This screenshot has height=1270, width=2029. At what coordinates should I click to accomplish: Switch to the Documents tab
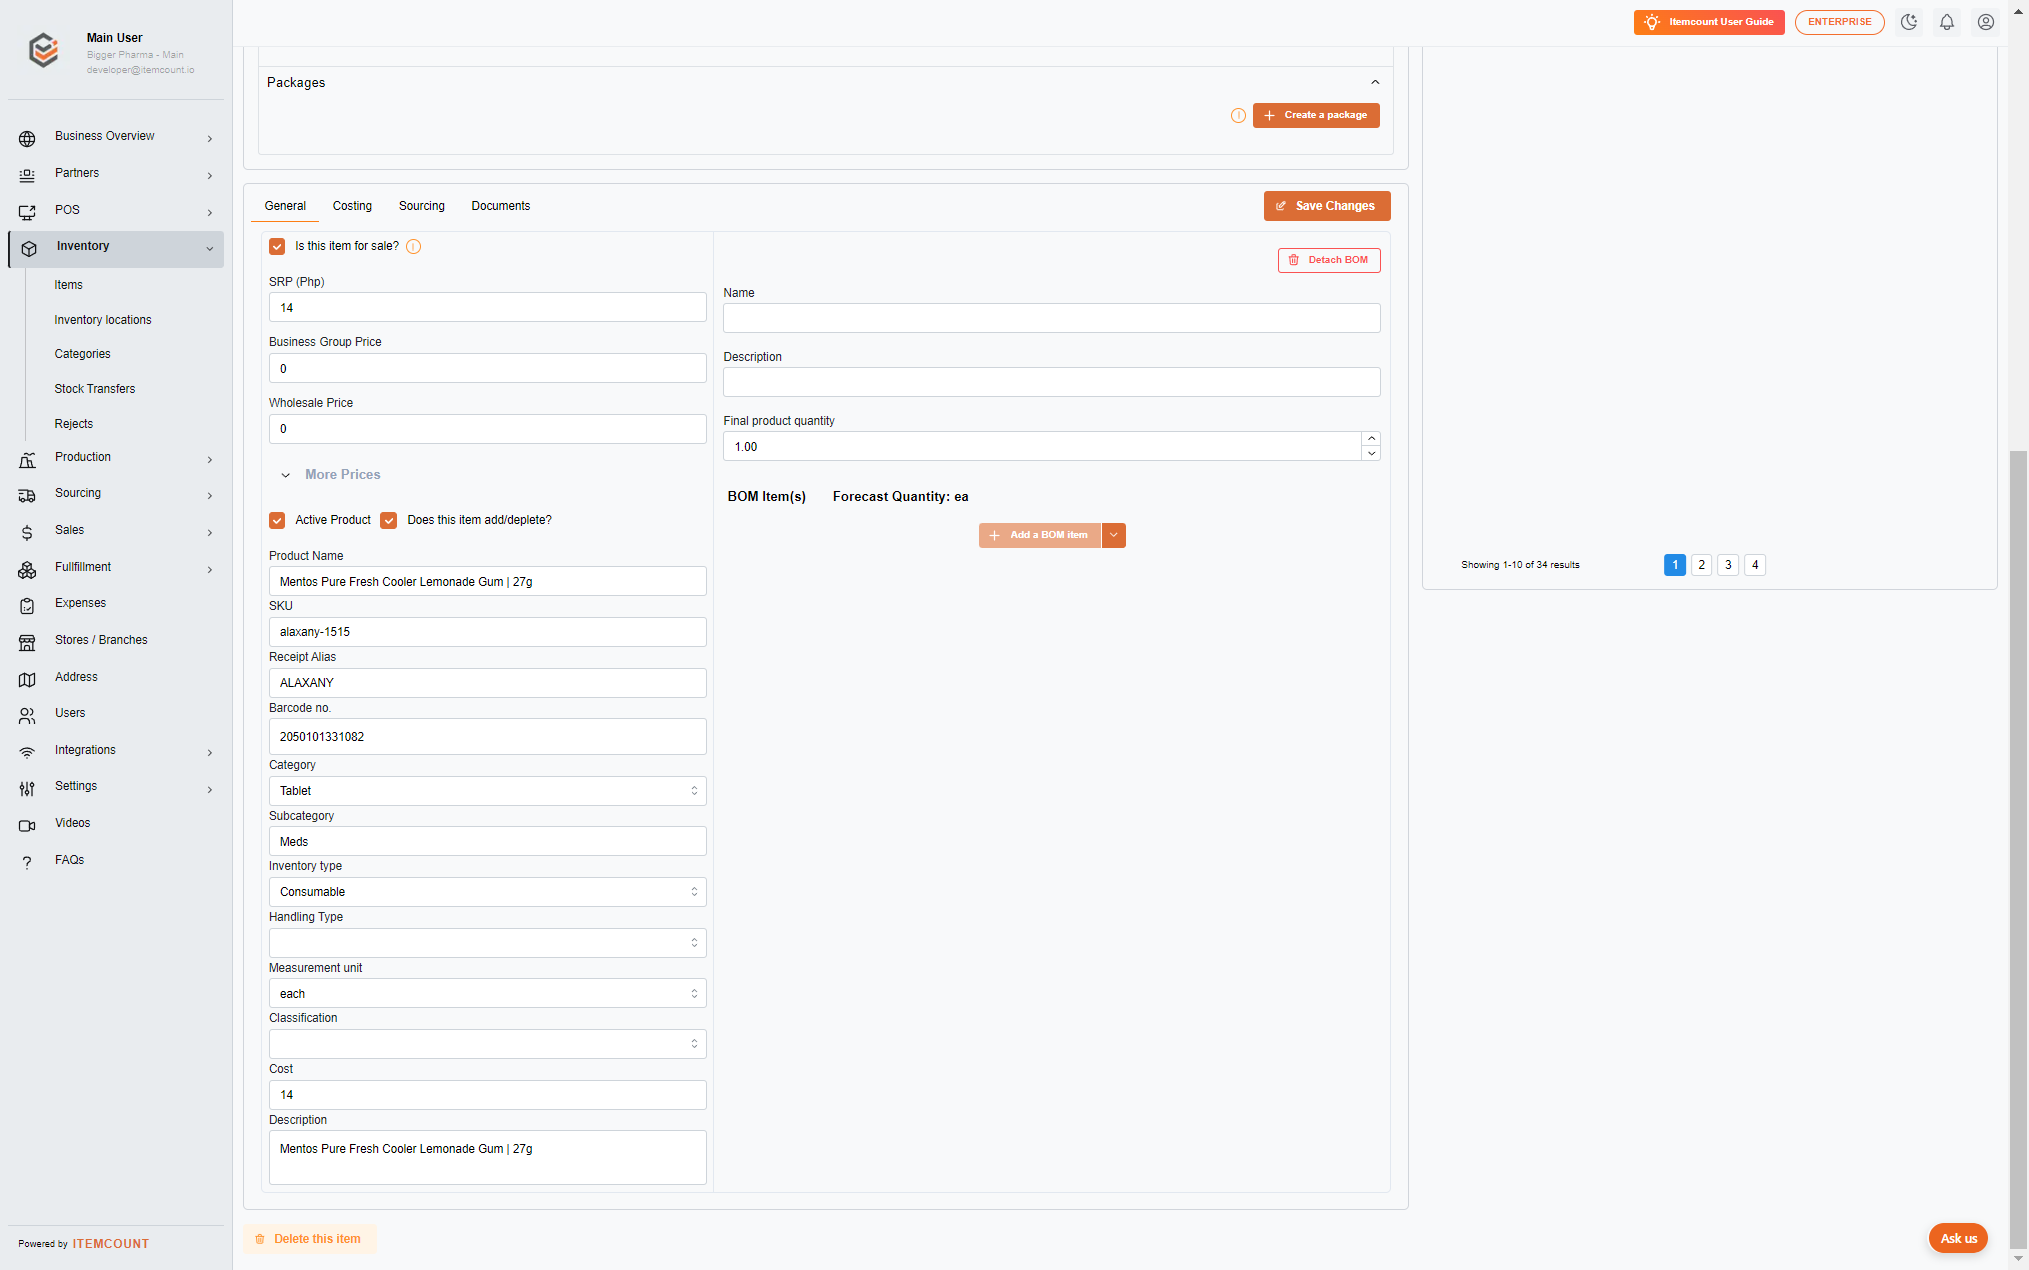[x=500, y=206]
